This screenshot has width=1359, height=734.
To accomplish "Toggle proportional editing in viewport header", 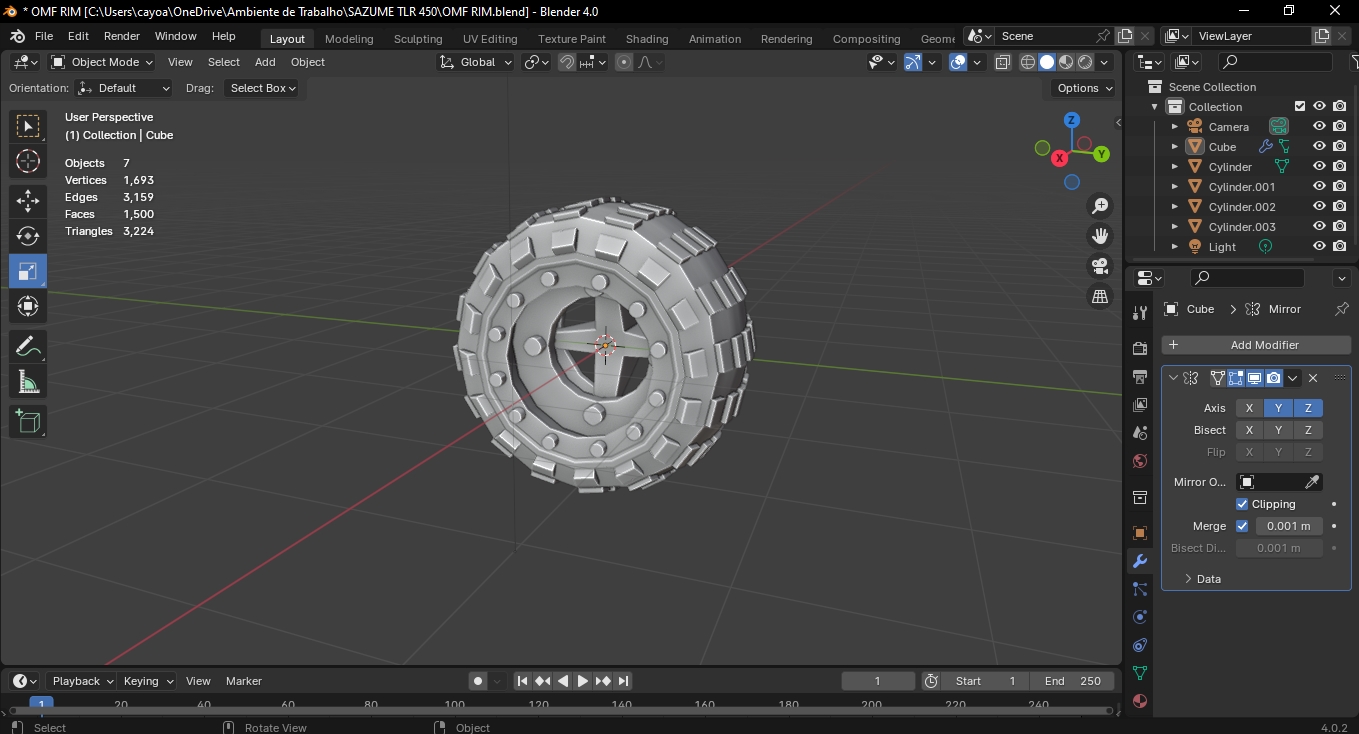I will pyautogui.click(x=624, y=62).
